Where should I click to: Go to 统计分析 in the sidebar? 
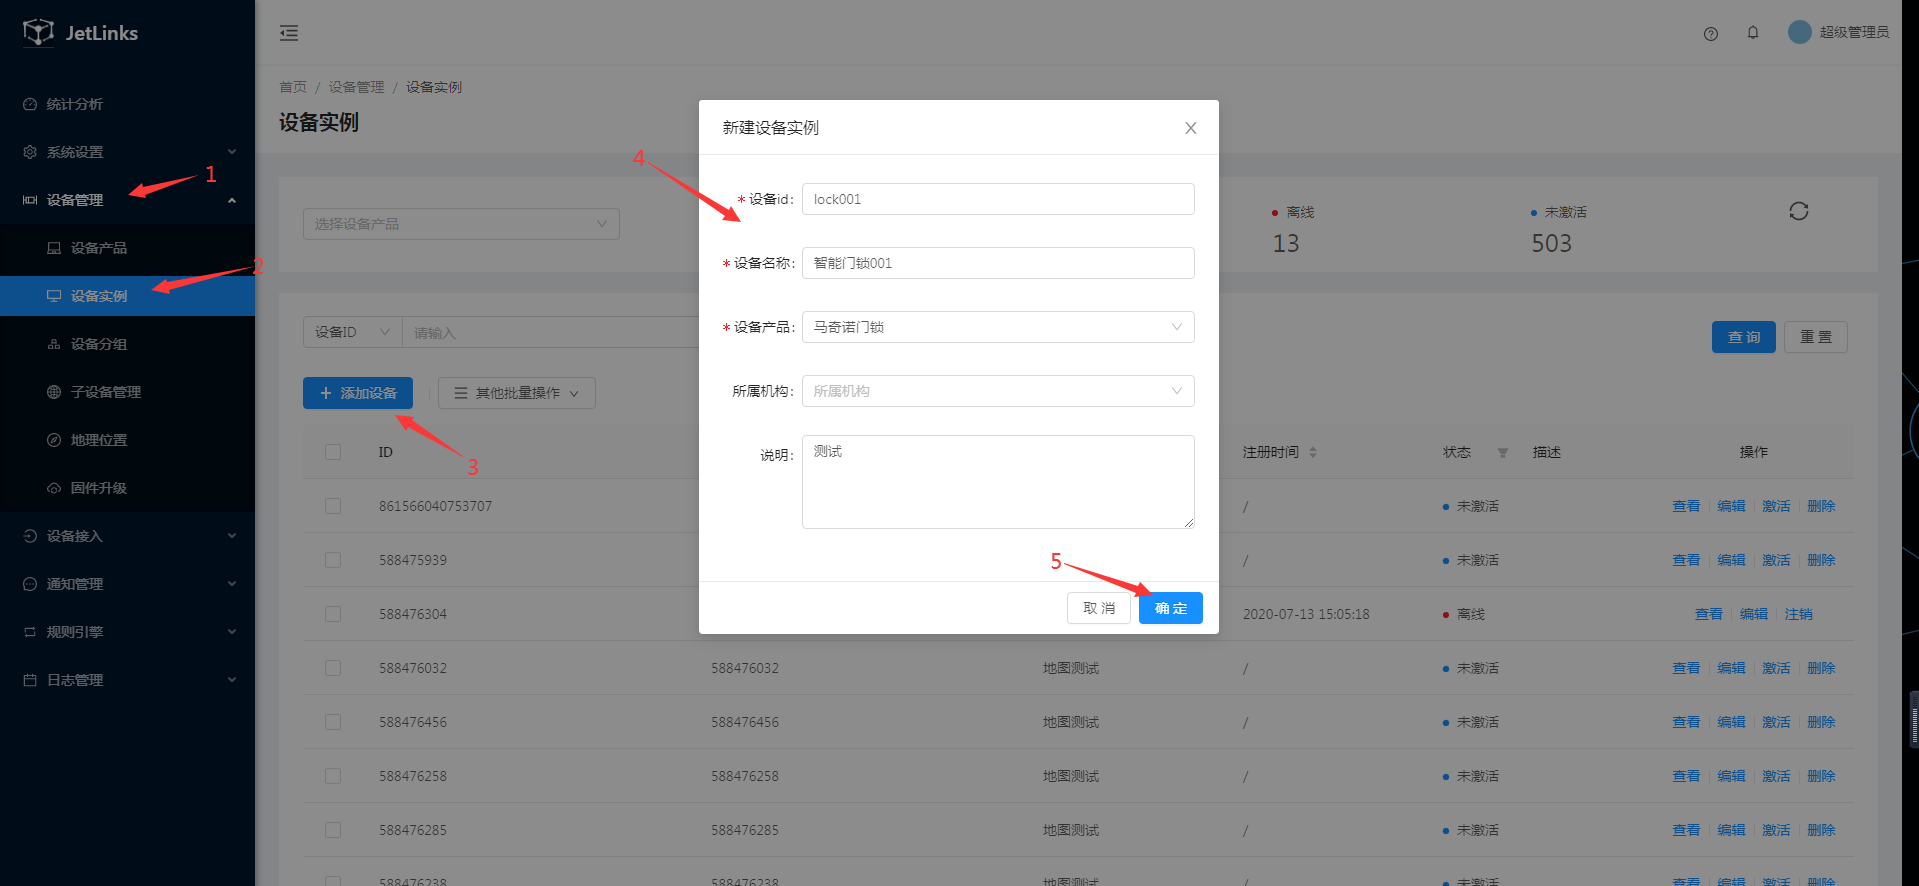click(74, 104)
